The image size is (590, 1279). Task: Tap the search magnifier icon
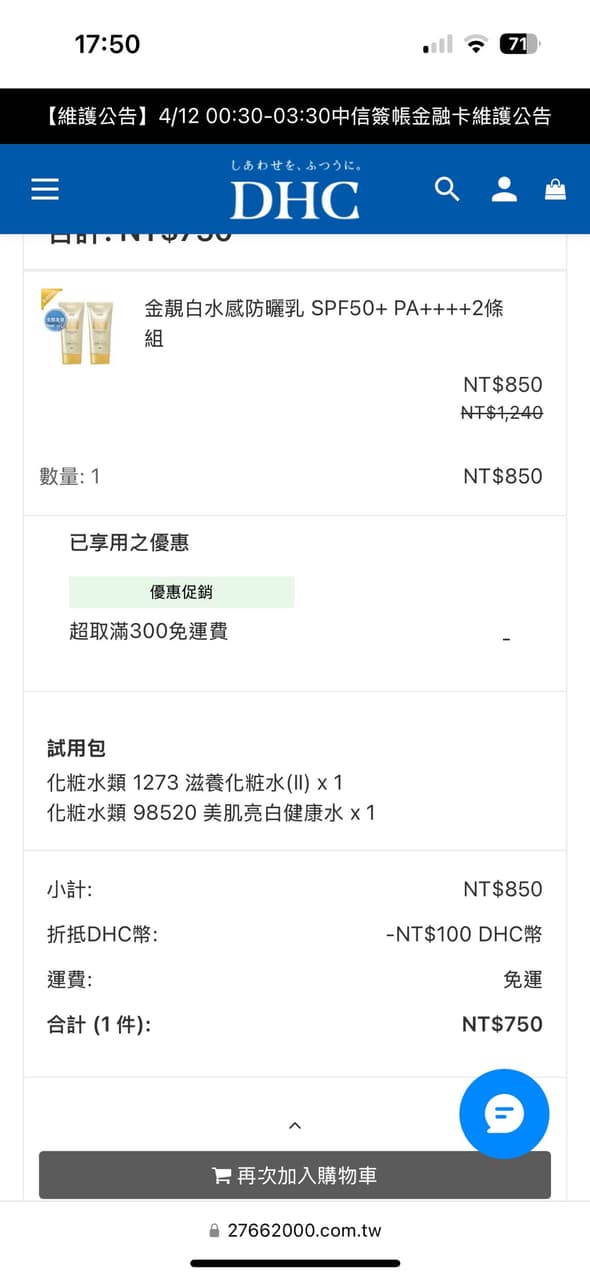[447, 189]
